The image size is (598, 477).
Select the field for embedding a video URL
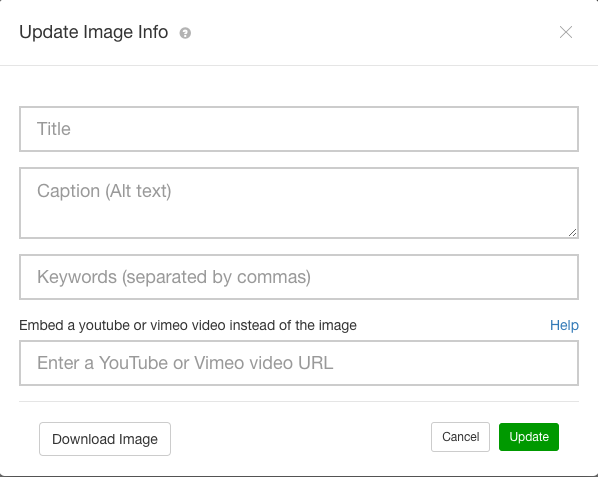[x=299, y=363]
